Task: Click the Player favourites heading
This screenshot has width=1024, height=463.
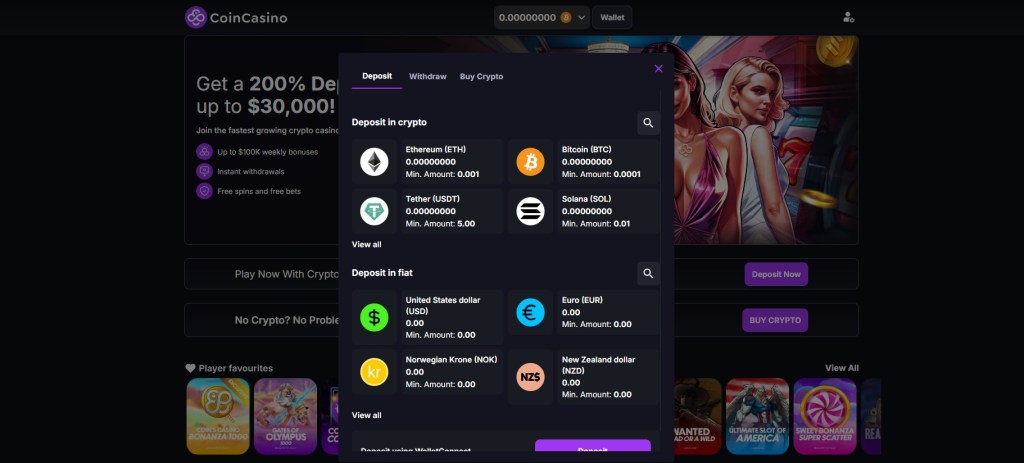Action: [x=236, y=368]
